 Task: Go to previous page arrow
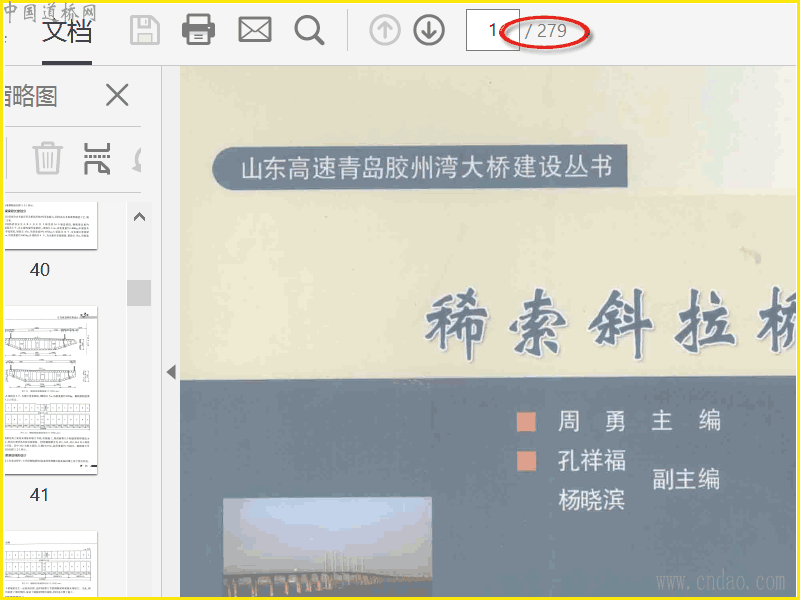pos(385,30)
